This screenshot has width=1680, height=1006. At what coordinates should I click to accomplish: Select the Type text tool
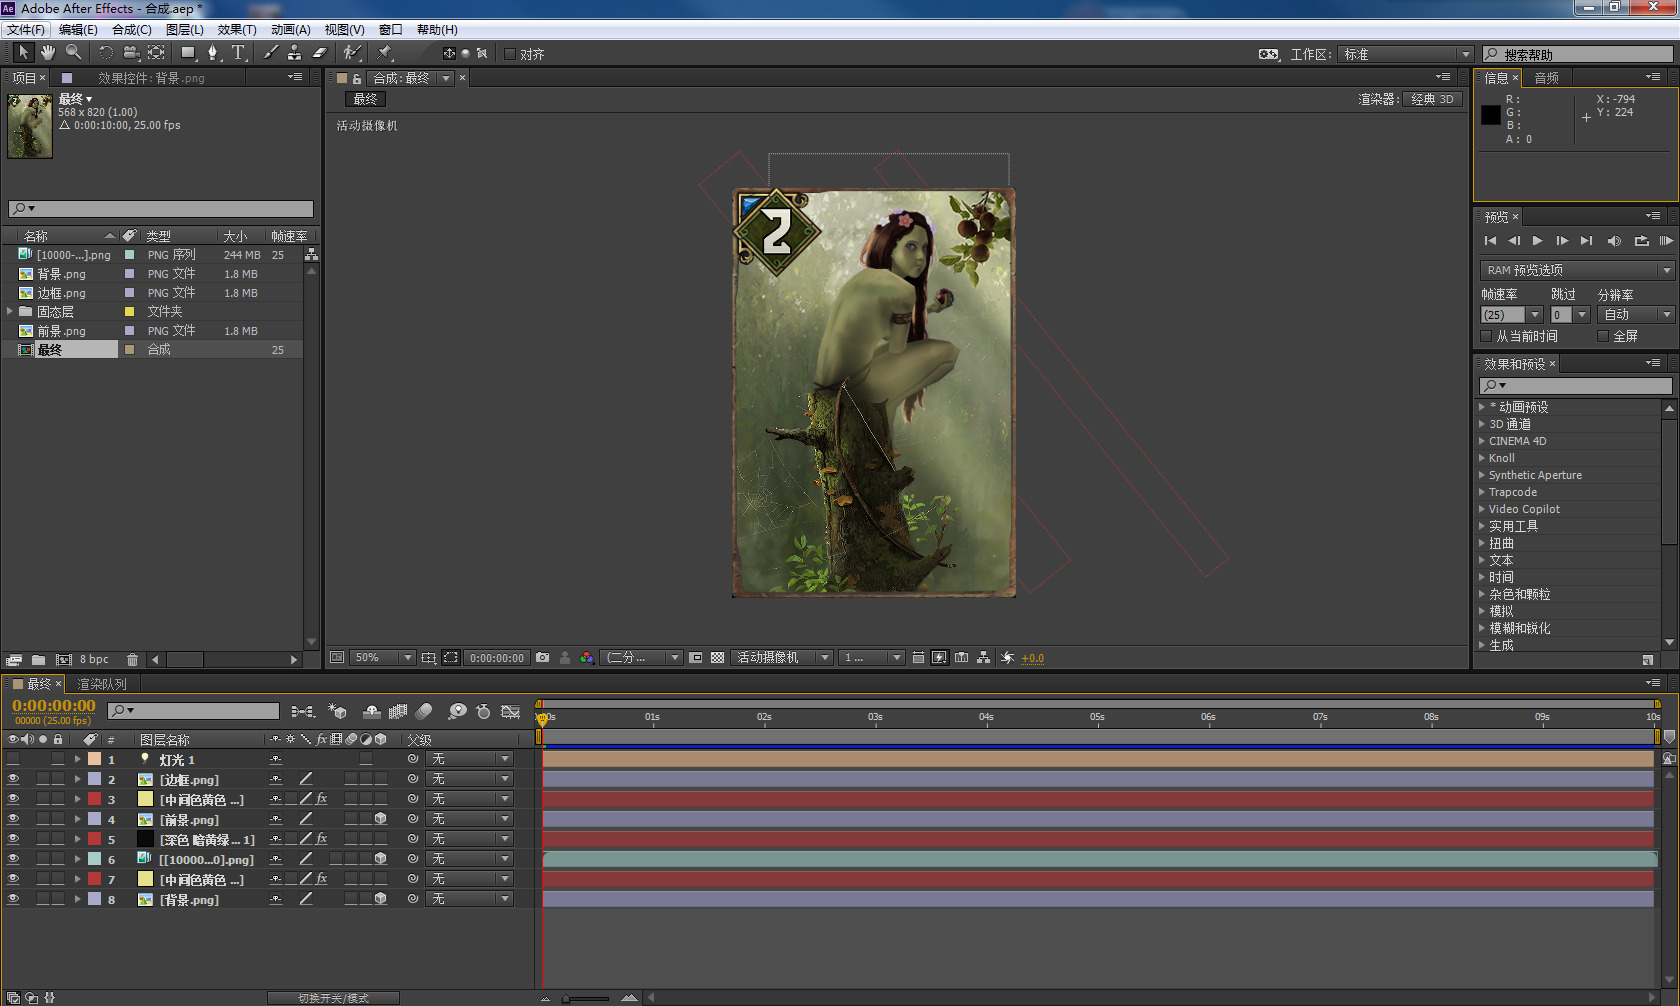238,52
